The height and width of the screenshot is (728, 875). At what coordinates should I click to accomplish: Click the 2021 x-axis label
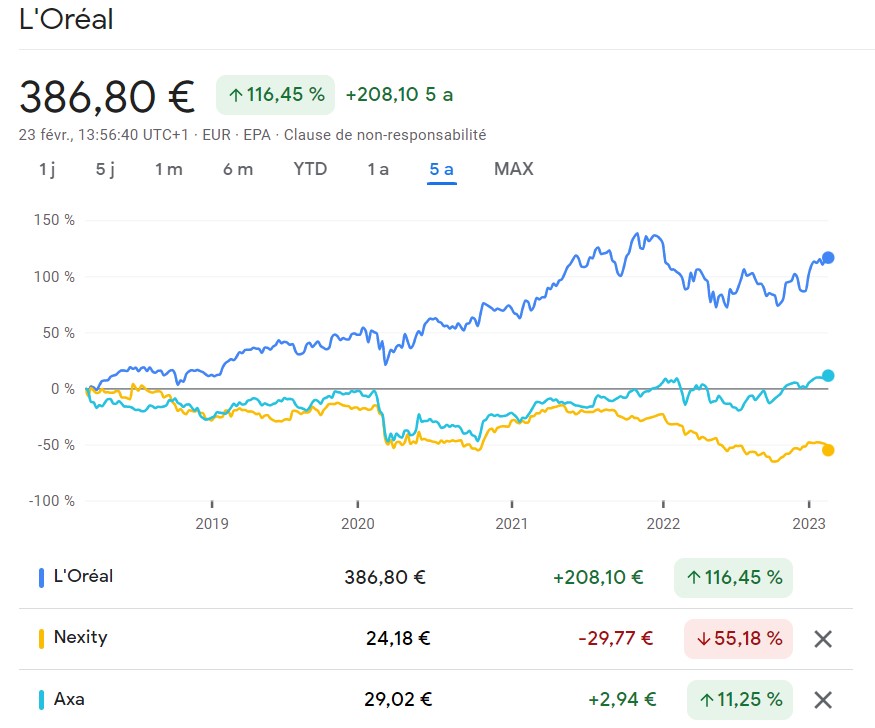512,523
